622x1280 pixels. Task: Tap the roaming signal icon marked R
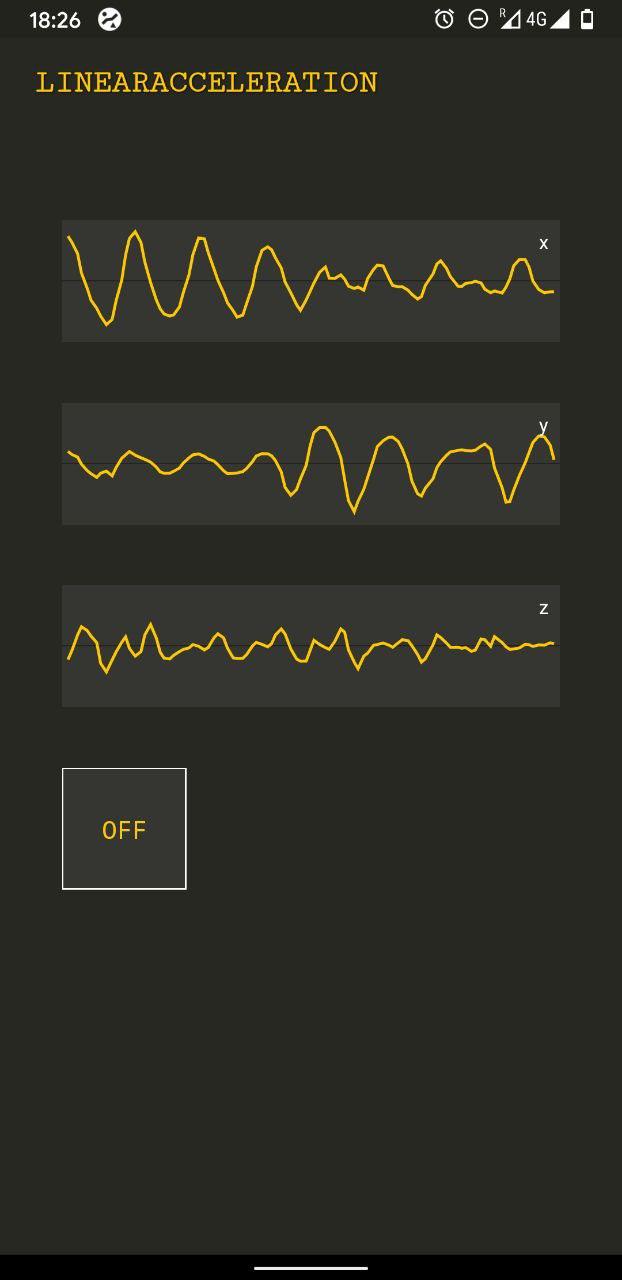[509, 19]
